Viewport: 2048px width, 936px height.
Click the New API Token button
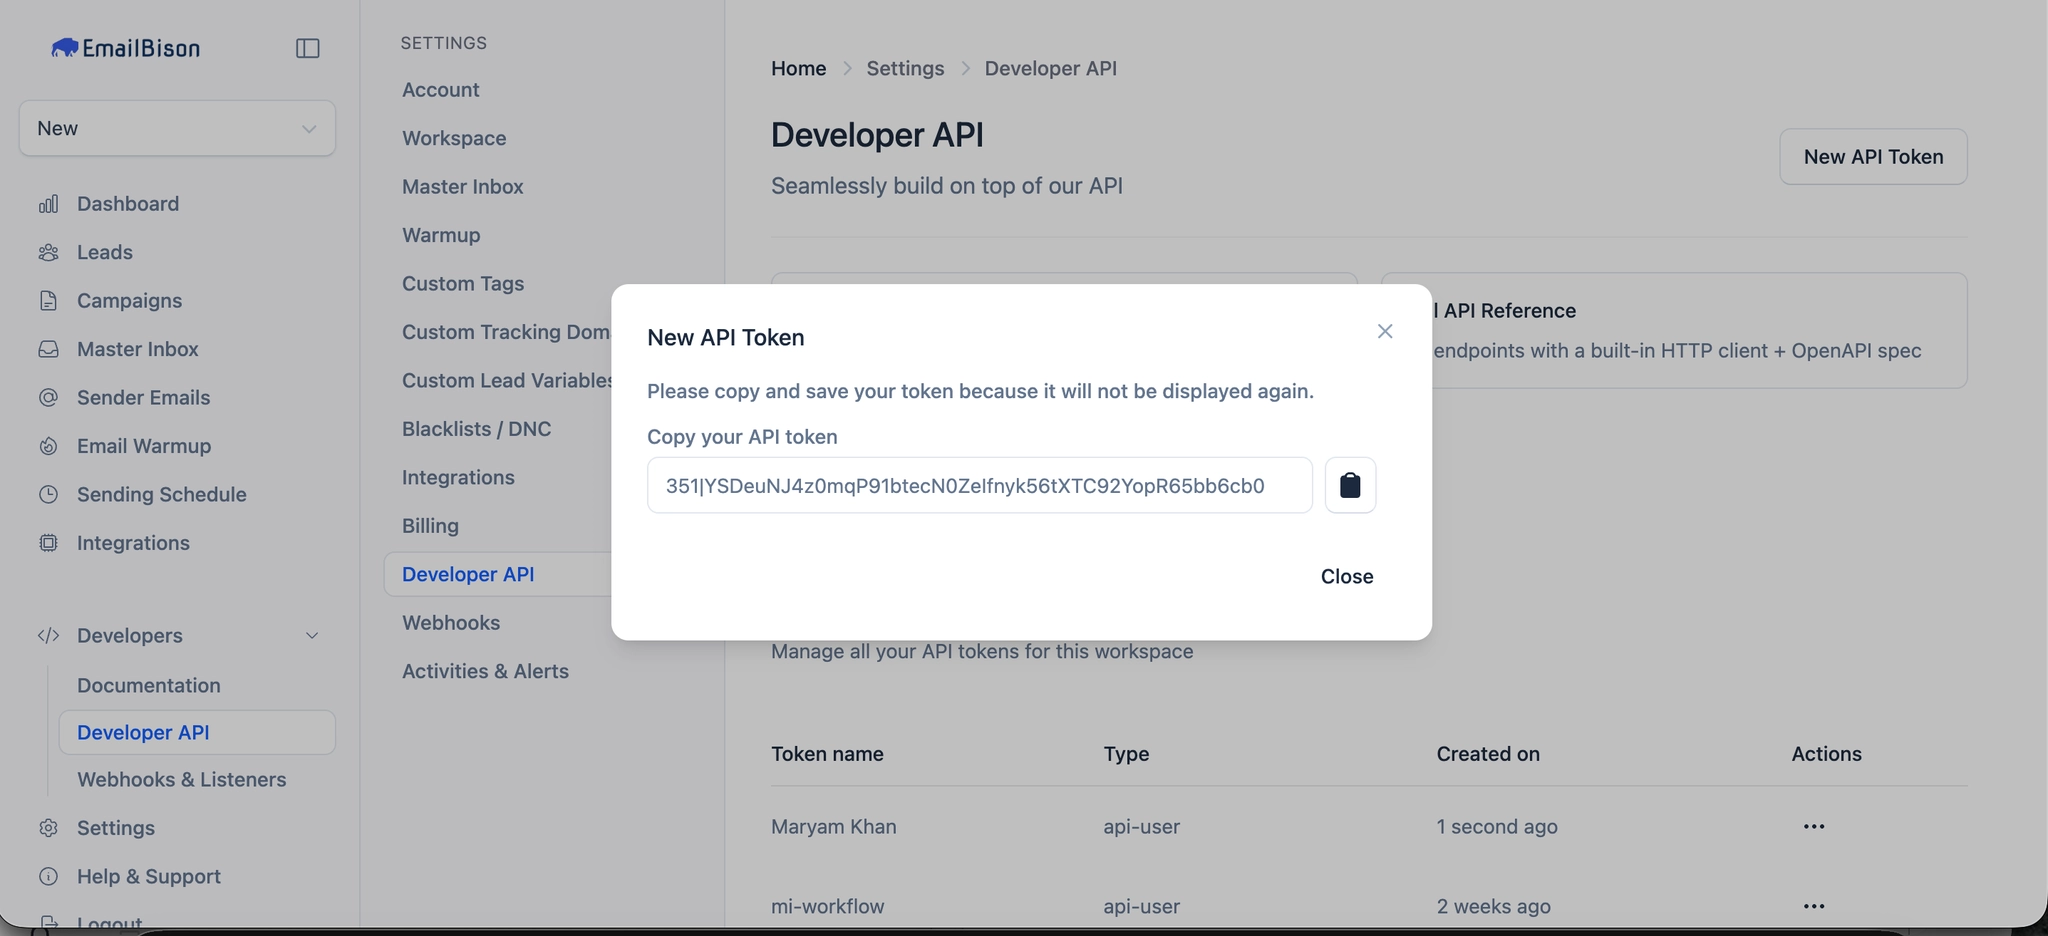[1872, 156]
